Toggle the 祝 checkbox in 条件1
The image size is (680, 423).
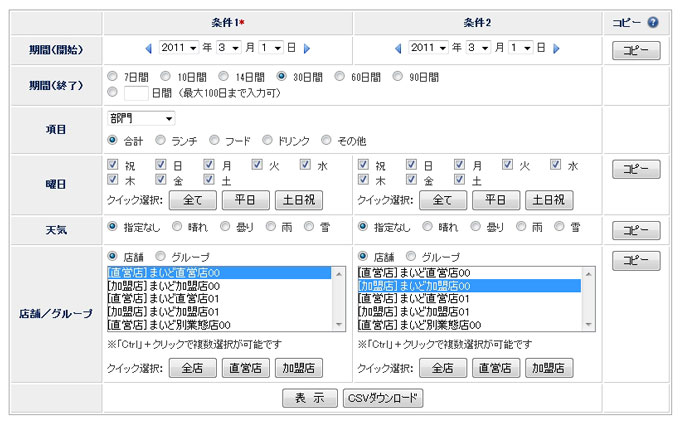[x=112, y=164]
